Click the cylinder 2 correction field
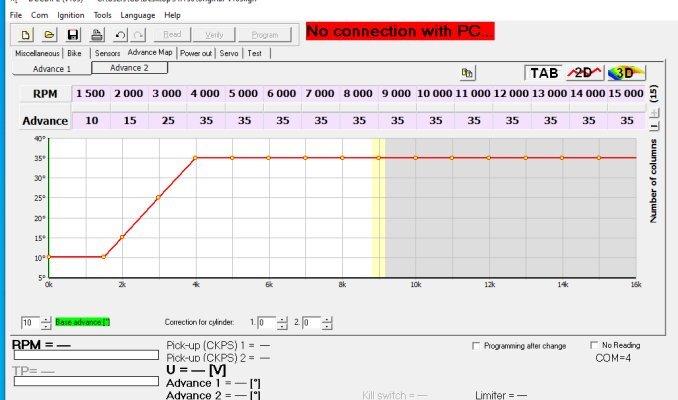This screenshot has width=678, height=400. pos(311,323)
